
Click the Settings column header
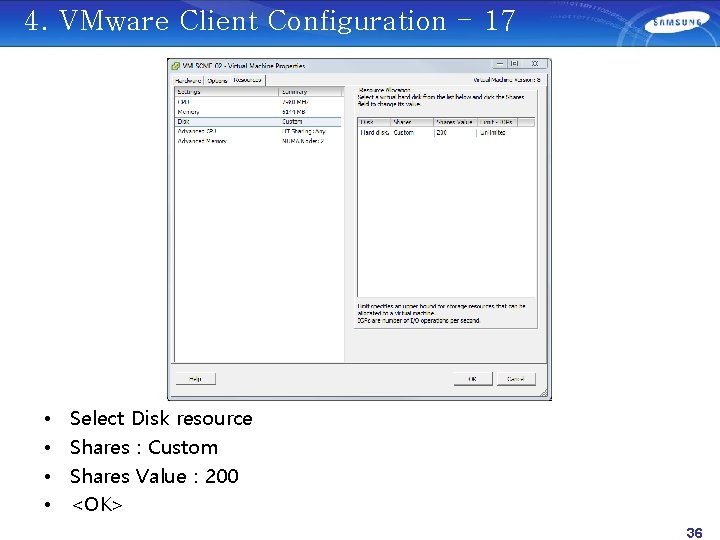(227, 92)
